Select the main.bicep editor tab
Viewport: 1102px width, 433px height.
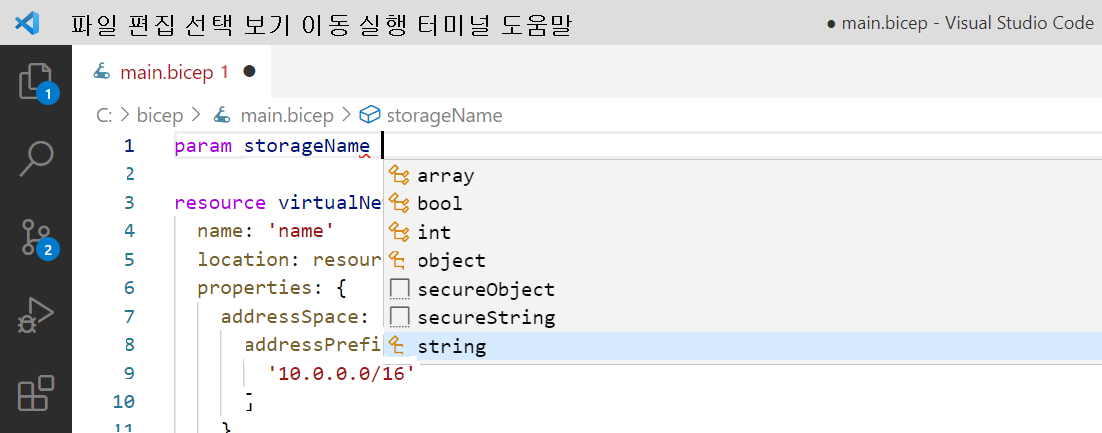coord(171,72)
